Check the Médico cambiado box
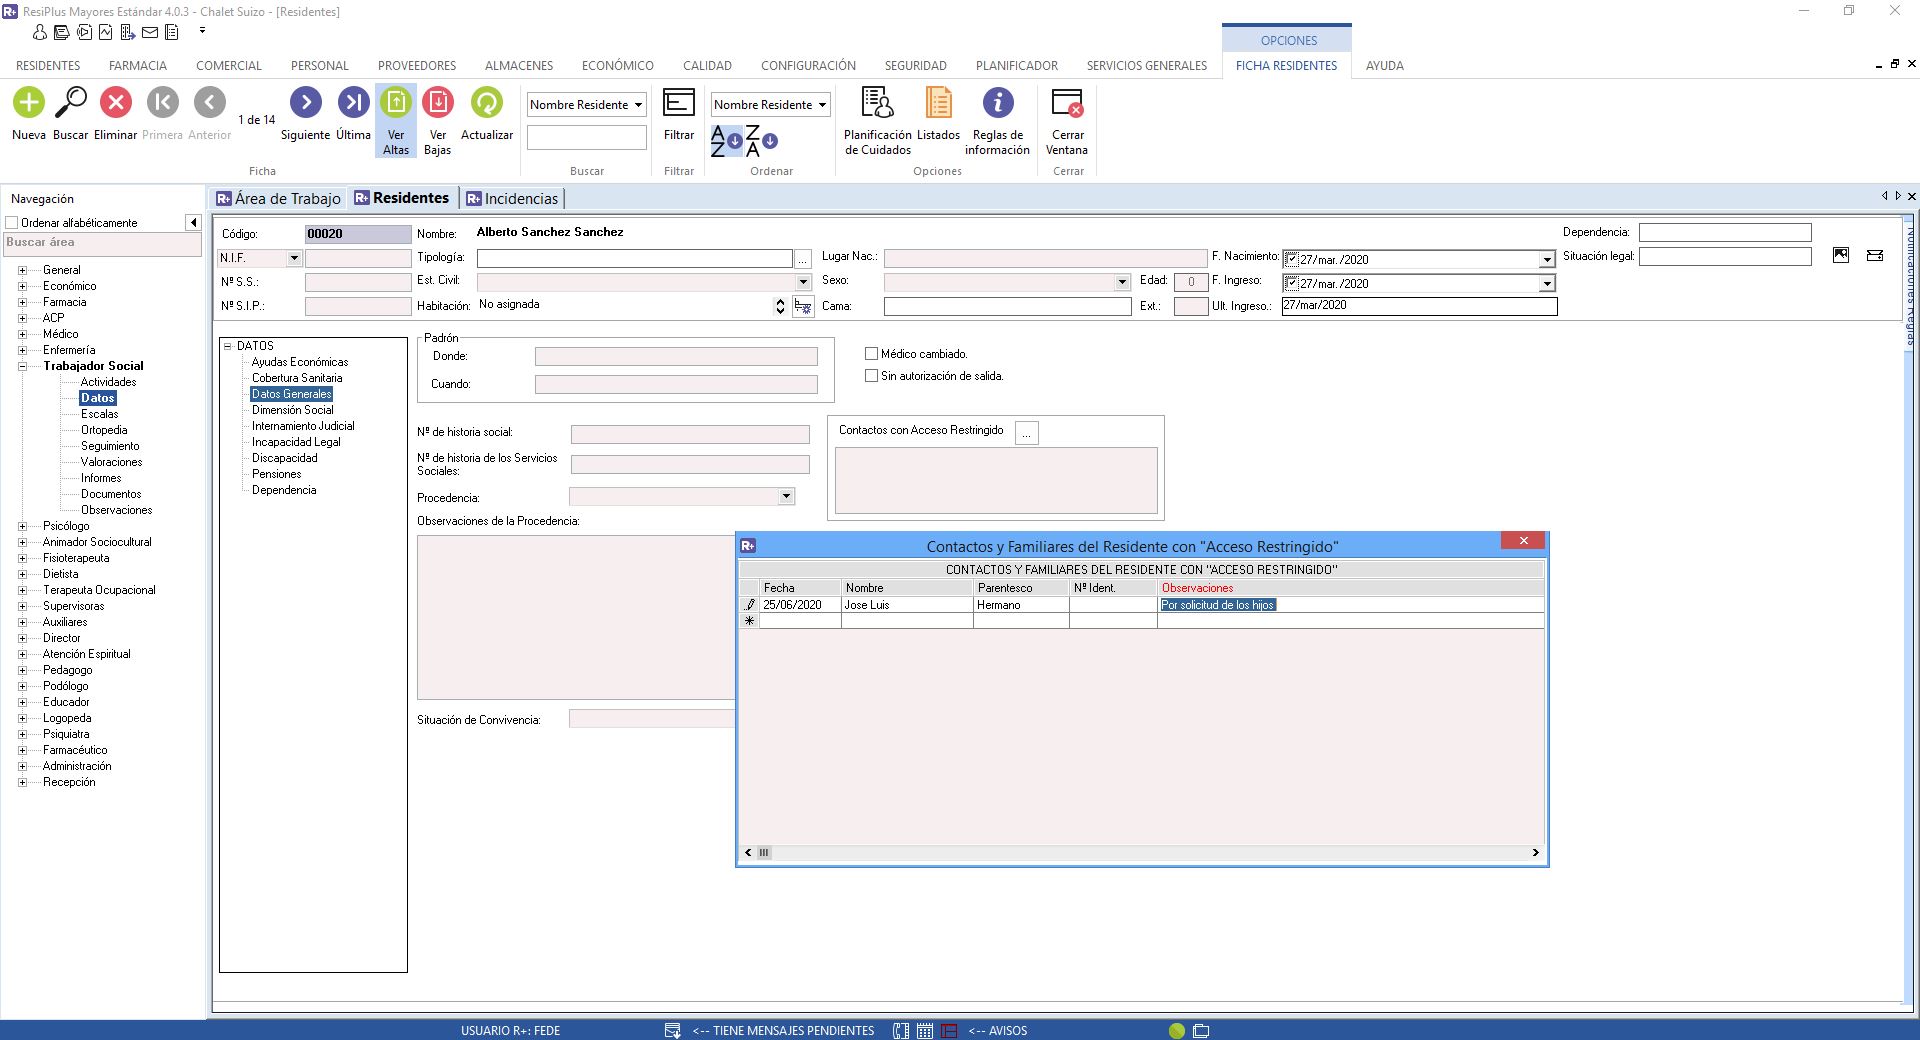This screenshot has width=1920, height=1040. pos(871,353)
